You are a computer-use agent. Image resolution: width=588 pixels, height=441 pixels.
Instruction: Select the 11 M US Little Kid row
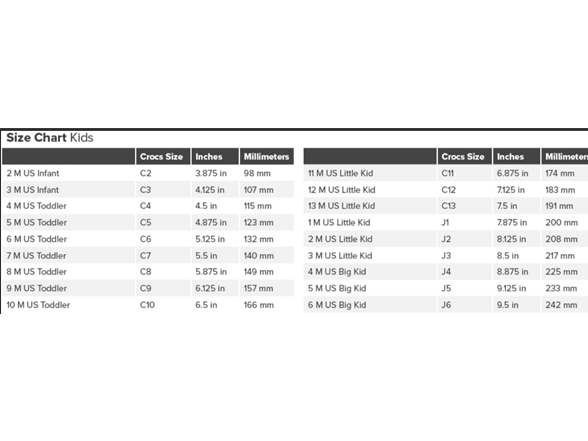click(x=446, y=173)
